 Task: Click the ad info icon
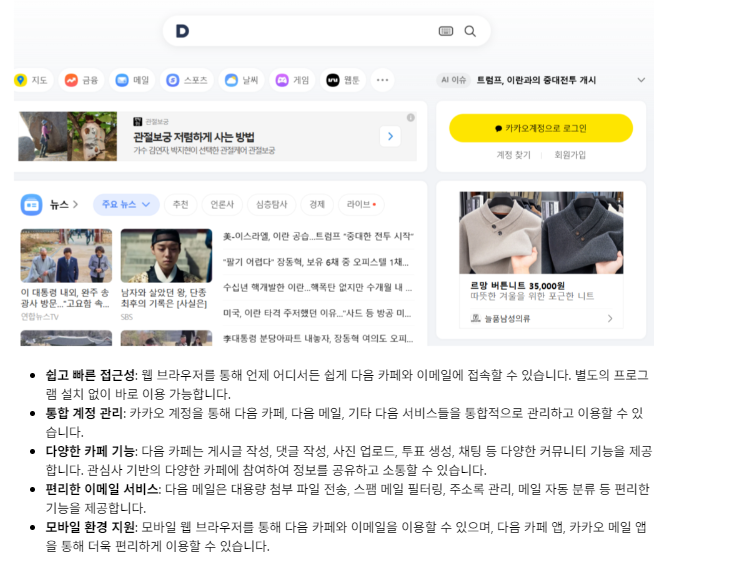tap(411, 117)
